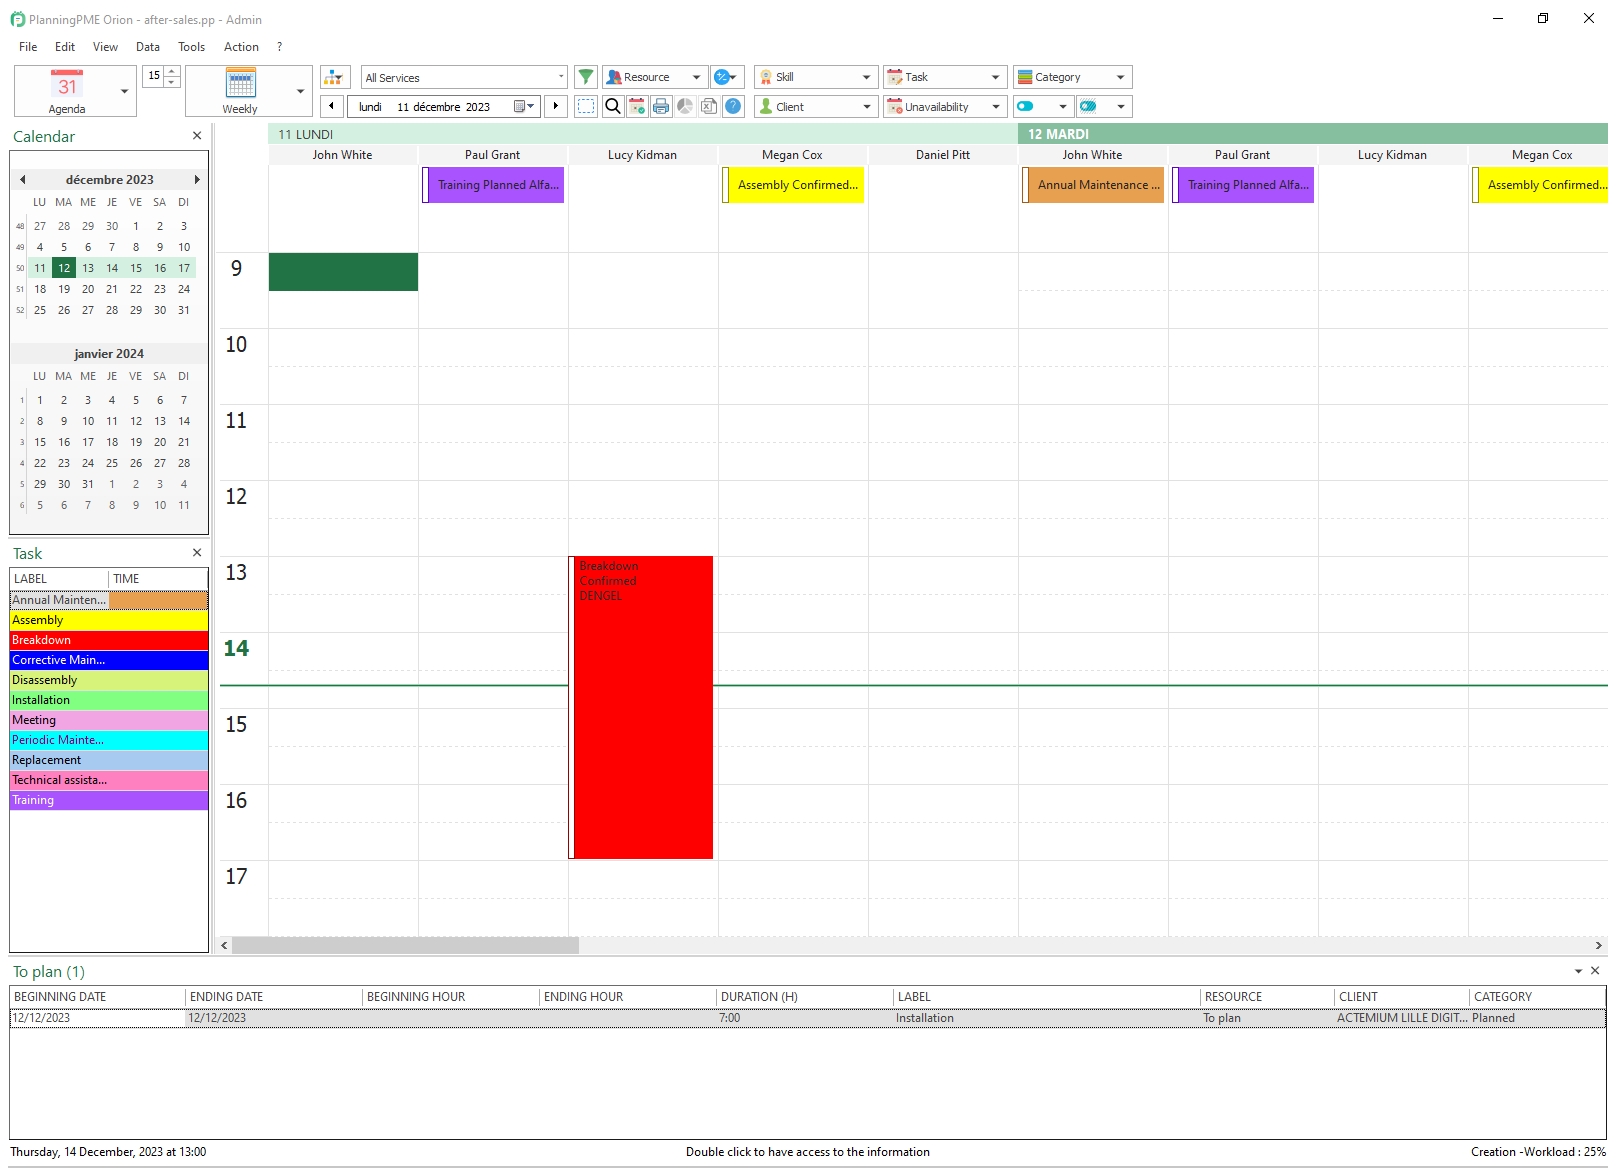Click Paul Grant's Monday Training Planned event

tap(493, 185)
